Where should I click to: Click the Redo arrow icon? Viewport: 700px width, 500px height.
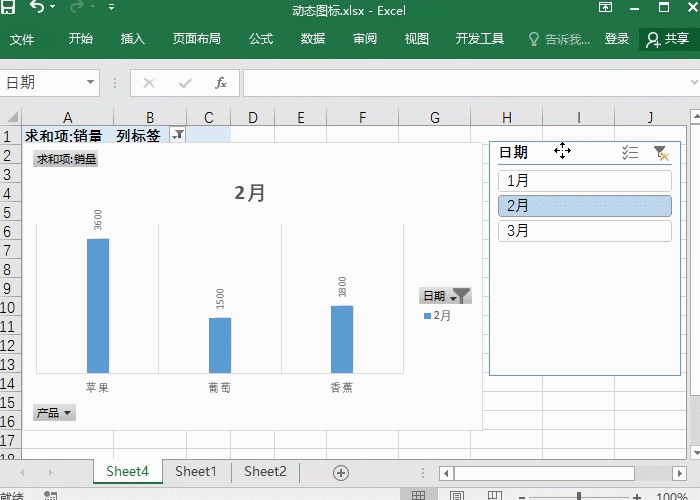coord(77,7)
